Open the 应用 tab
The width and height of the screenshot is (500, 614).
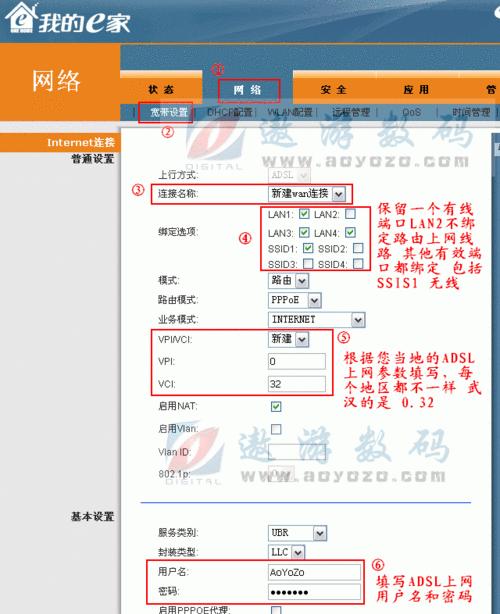(416, 90)
